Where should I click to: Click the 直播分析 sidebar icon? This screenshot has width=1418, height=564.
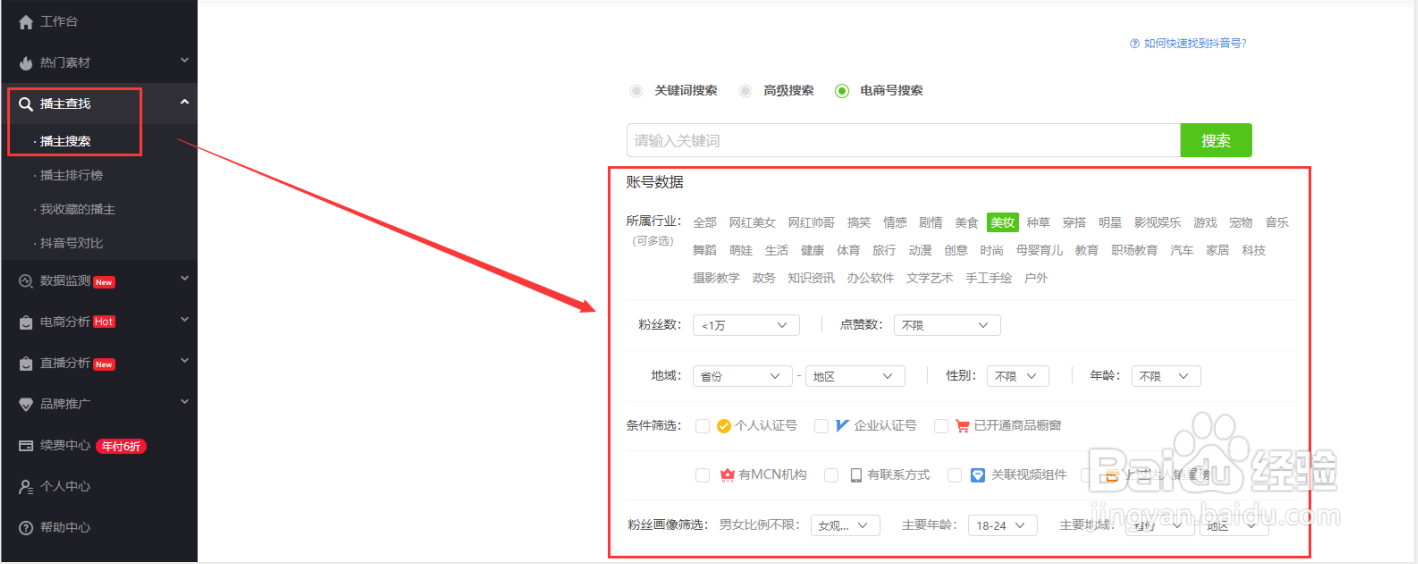tap(26, 363)
